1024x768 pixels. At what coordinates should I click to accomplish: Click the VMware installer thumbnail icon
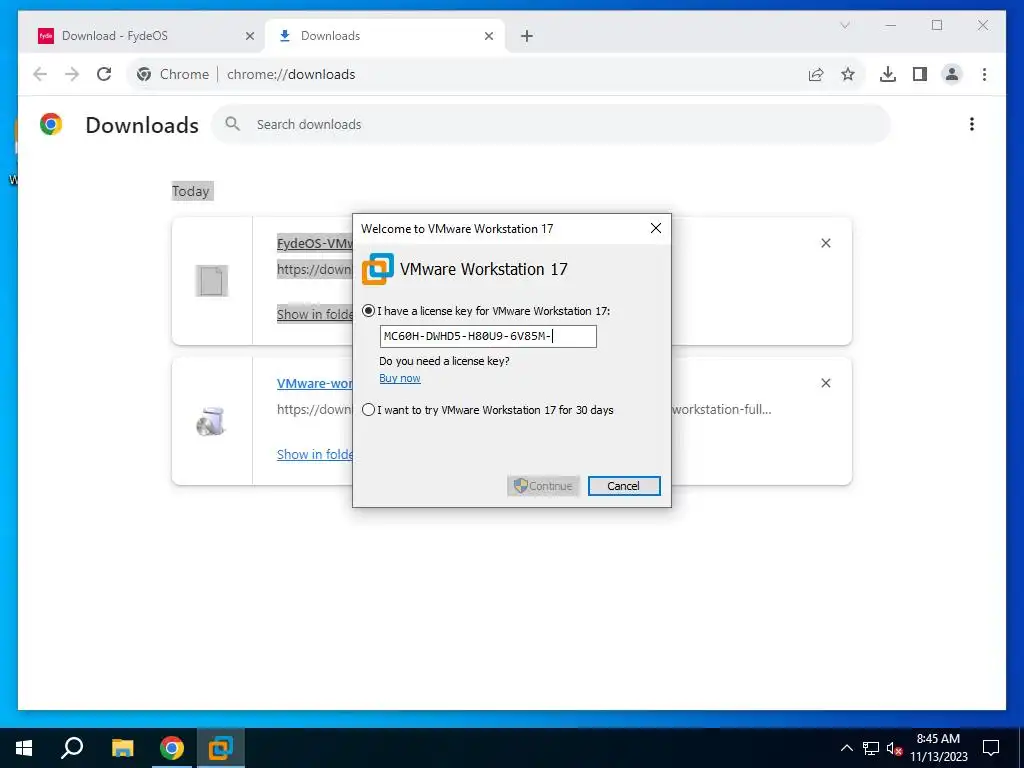click(212, 421)
